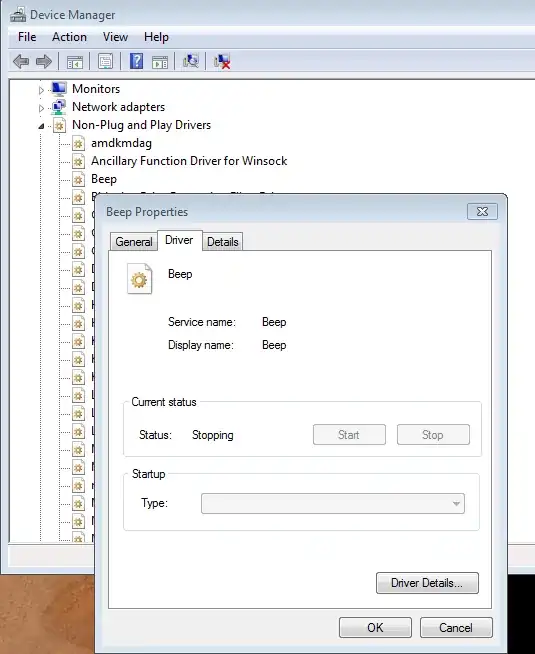Click the Device Manager title bar icon

(18, 15)
